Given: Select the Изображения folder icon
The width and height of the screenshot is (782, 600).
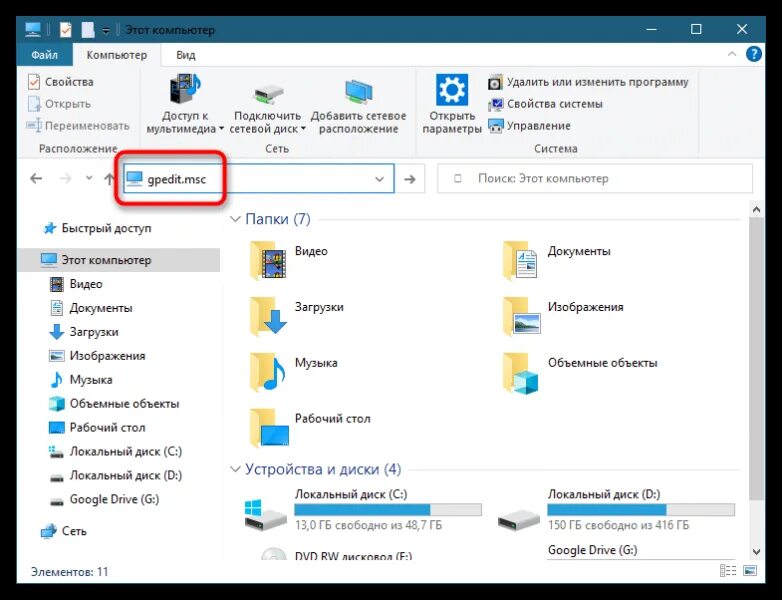Looking at the screenshot, I should click(x=521, y=316).
